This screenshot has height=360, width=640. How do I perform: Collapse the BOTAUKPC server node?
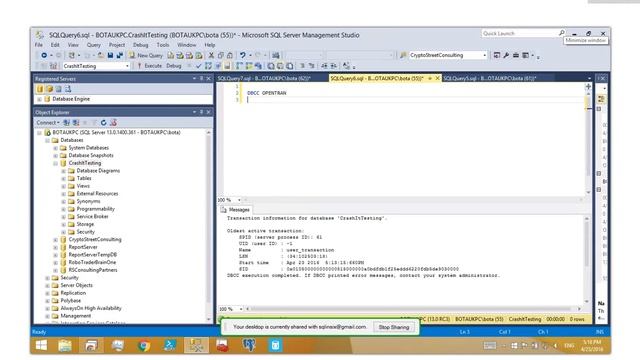[x=40, y=133]
